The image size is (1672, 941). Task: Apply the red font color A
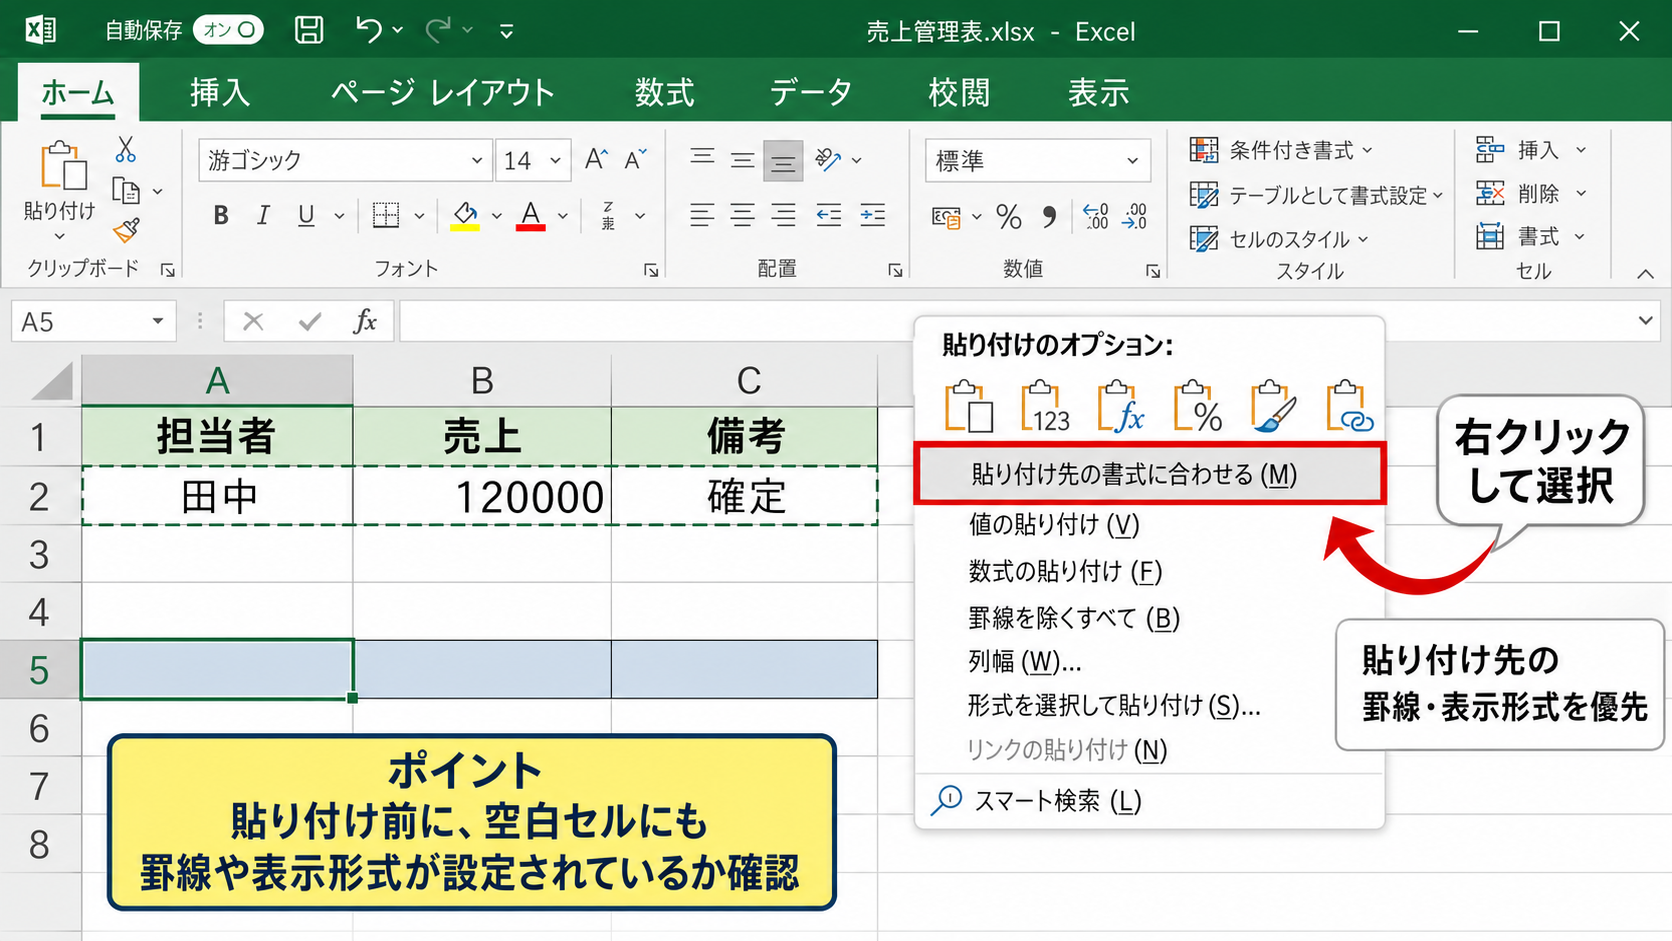coord(531,216)
